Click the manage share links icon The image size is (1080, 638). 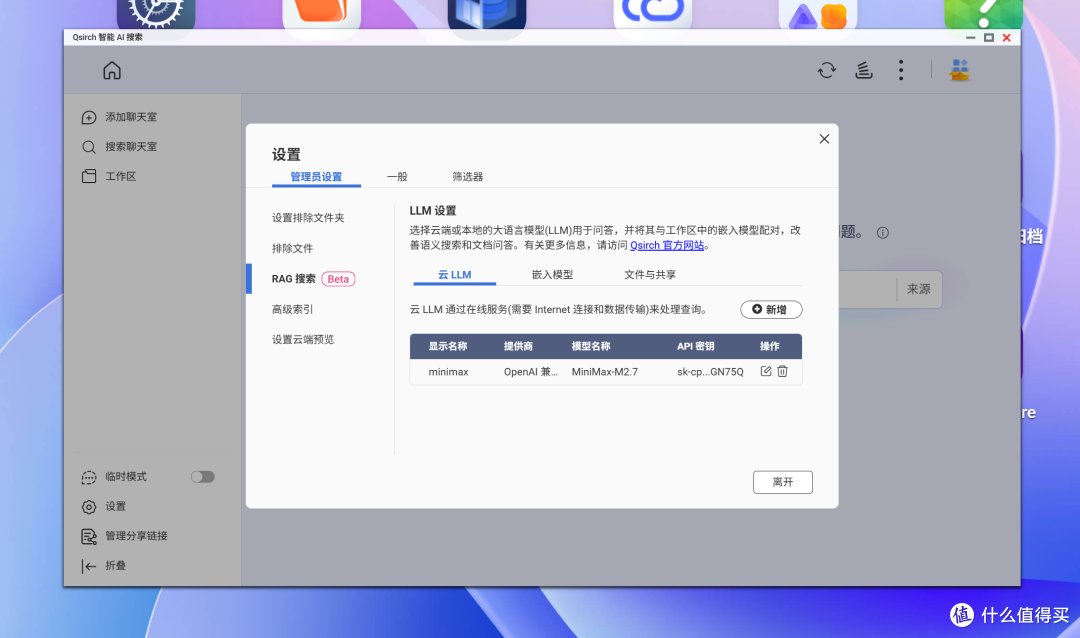coord(89,536)
